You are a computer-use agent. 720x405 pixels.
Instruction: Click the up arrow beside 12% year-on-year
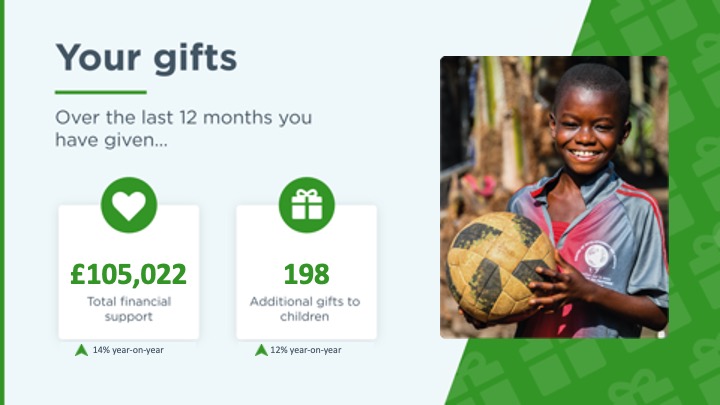coord(261,350)
